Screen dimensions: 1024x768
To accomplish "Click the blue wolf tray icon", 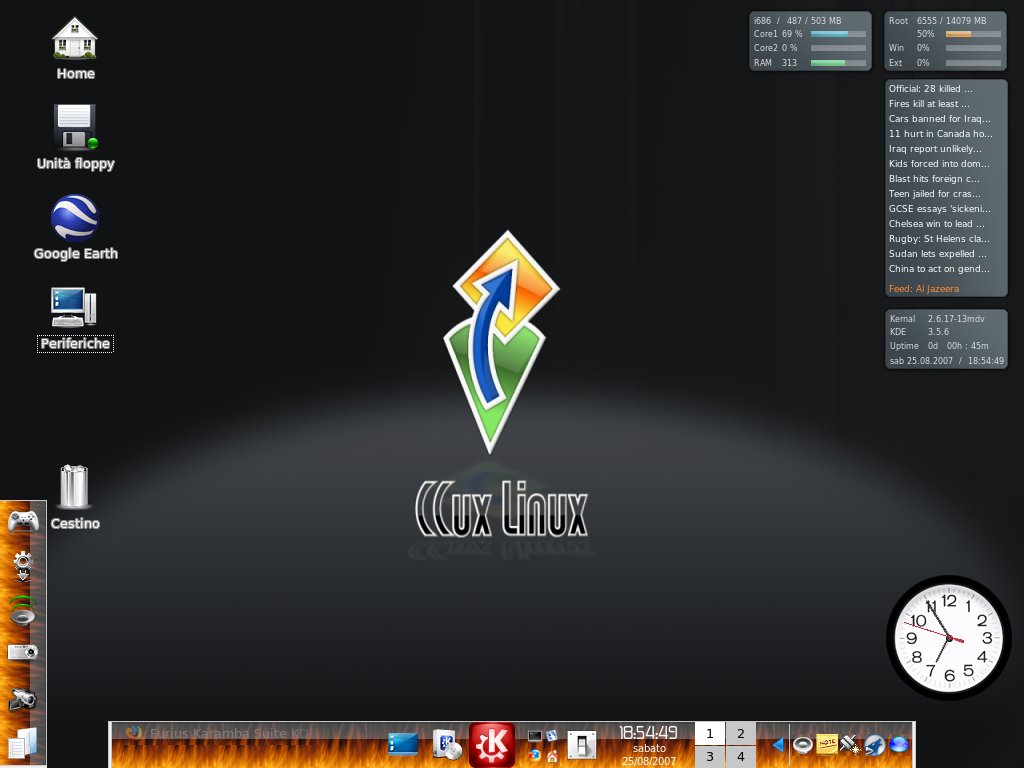I will 874,744.
